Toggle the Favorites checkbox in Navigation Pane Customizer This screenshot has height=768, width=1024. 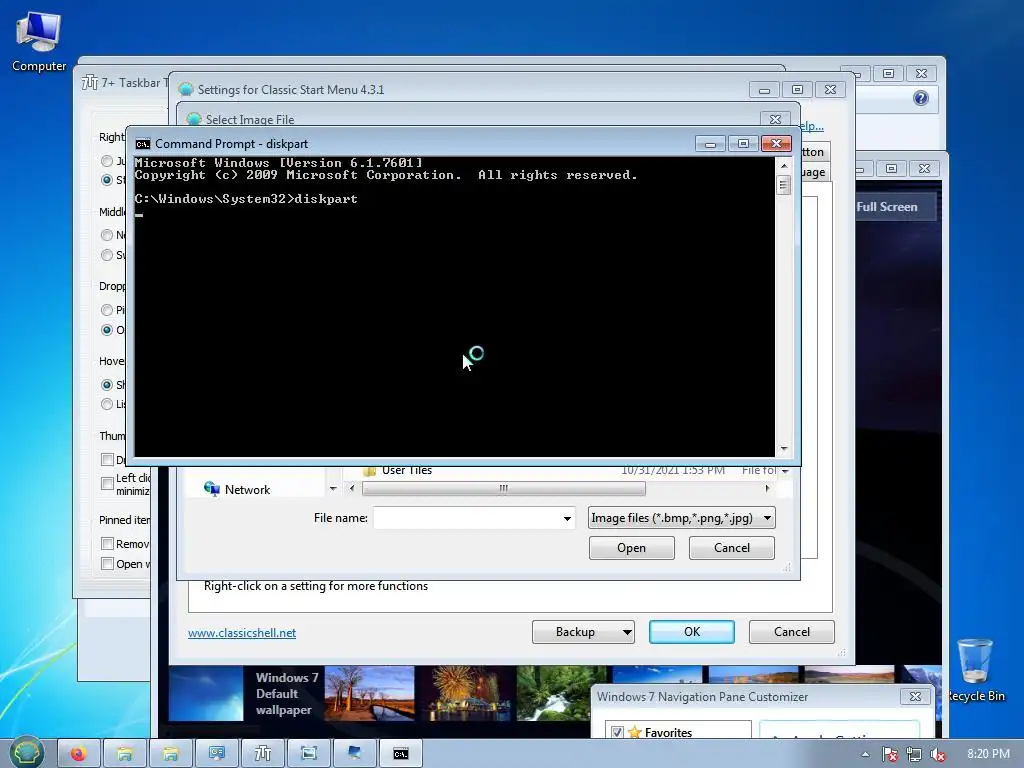(x=616, y=732)
